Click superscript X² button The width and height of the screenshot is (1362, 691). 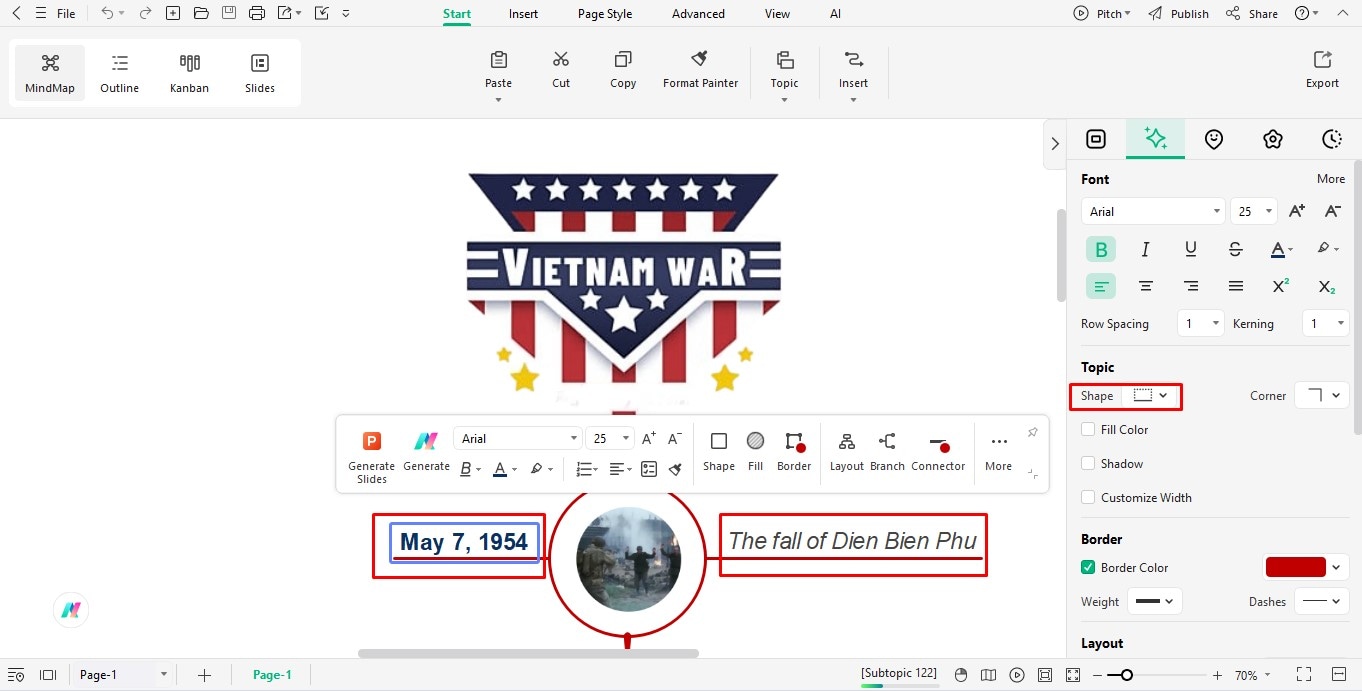(1280, 286)
